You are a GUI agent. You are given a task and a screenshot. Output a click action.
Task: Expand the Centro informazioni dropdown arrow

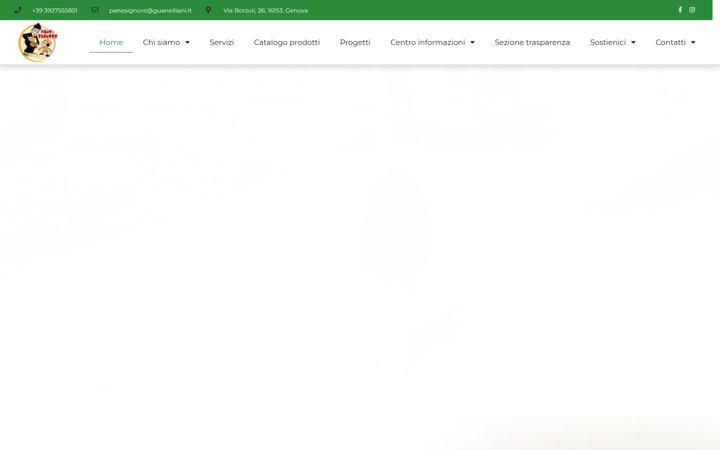pyautogui.click(x=472, y=42)
